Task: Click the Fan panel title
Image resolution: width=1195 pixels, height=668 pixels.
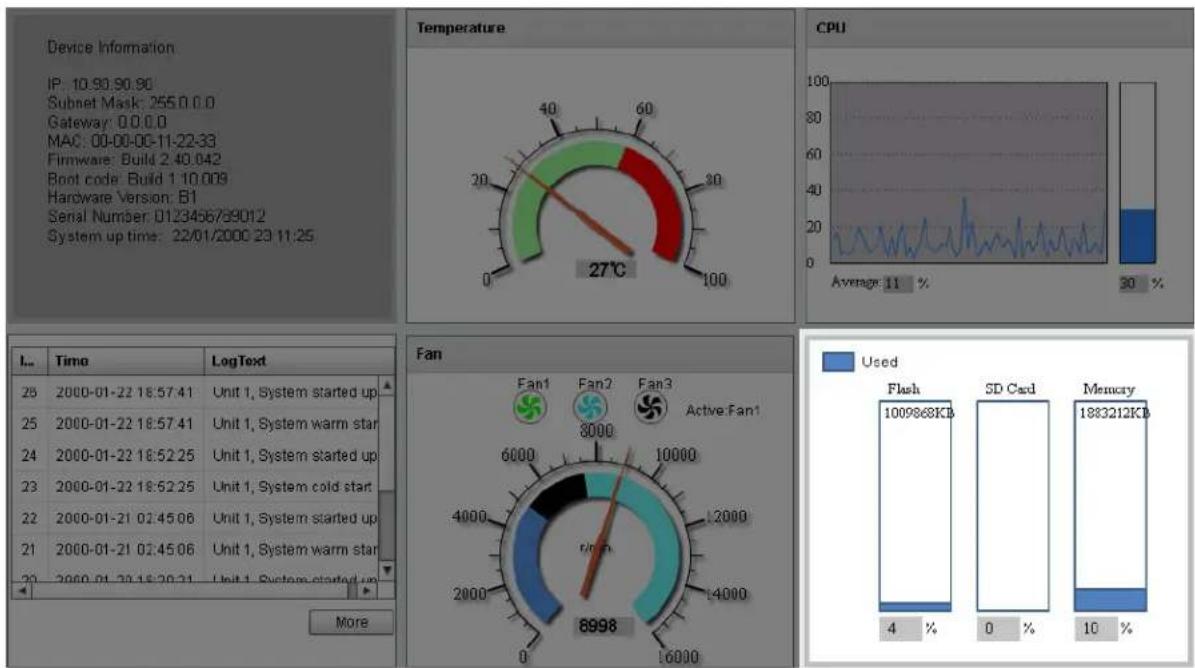Action: click(x=428, y=353)
